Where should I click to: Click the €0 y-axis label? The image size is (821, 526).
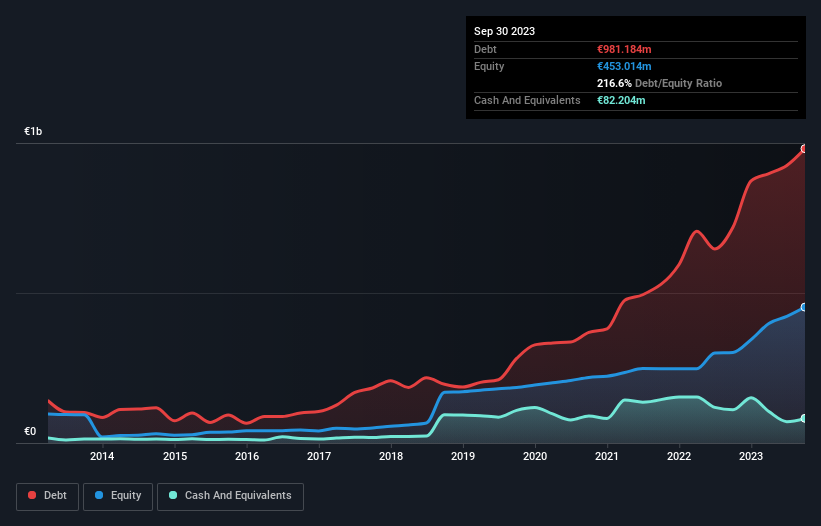click(30, 431)
